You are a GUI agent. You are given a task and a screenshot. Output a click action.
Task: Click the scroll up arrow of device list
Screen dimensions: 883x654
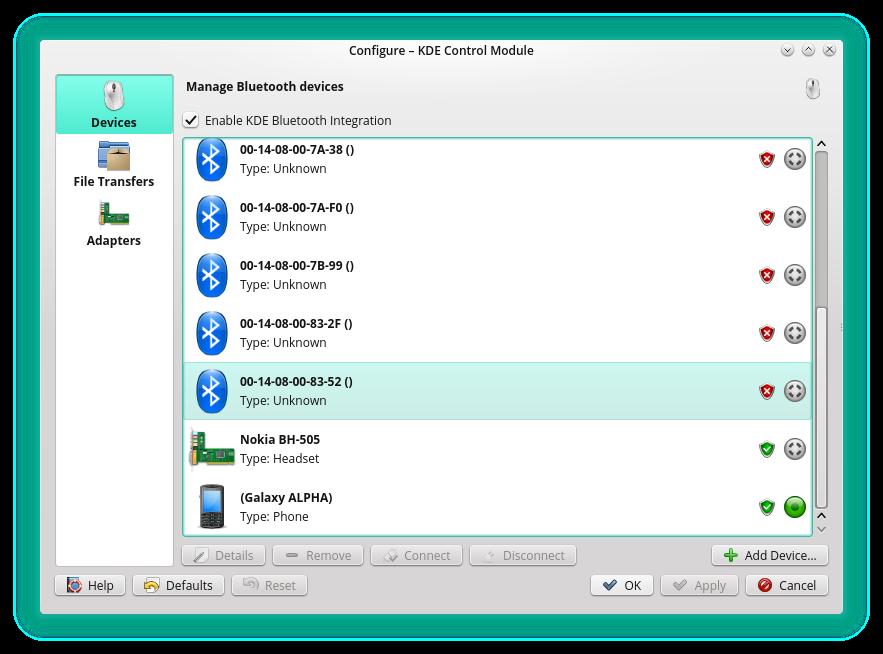click(821, 145)
